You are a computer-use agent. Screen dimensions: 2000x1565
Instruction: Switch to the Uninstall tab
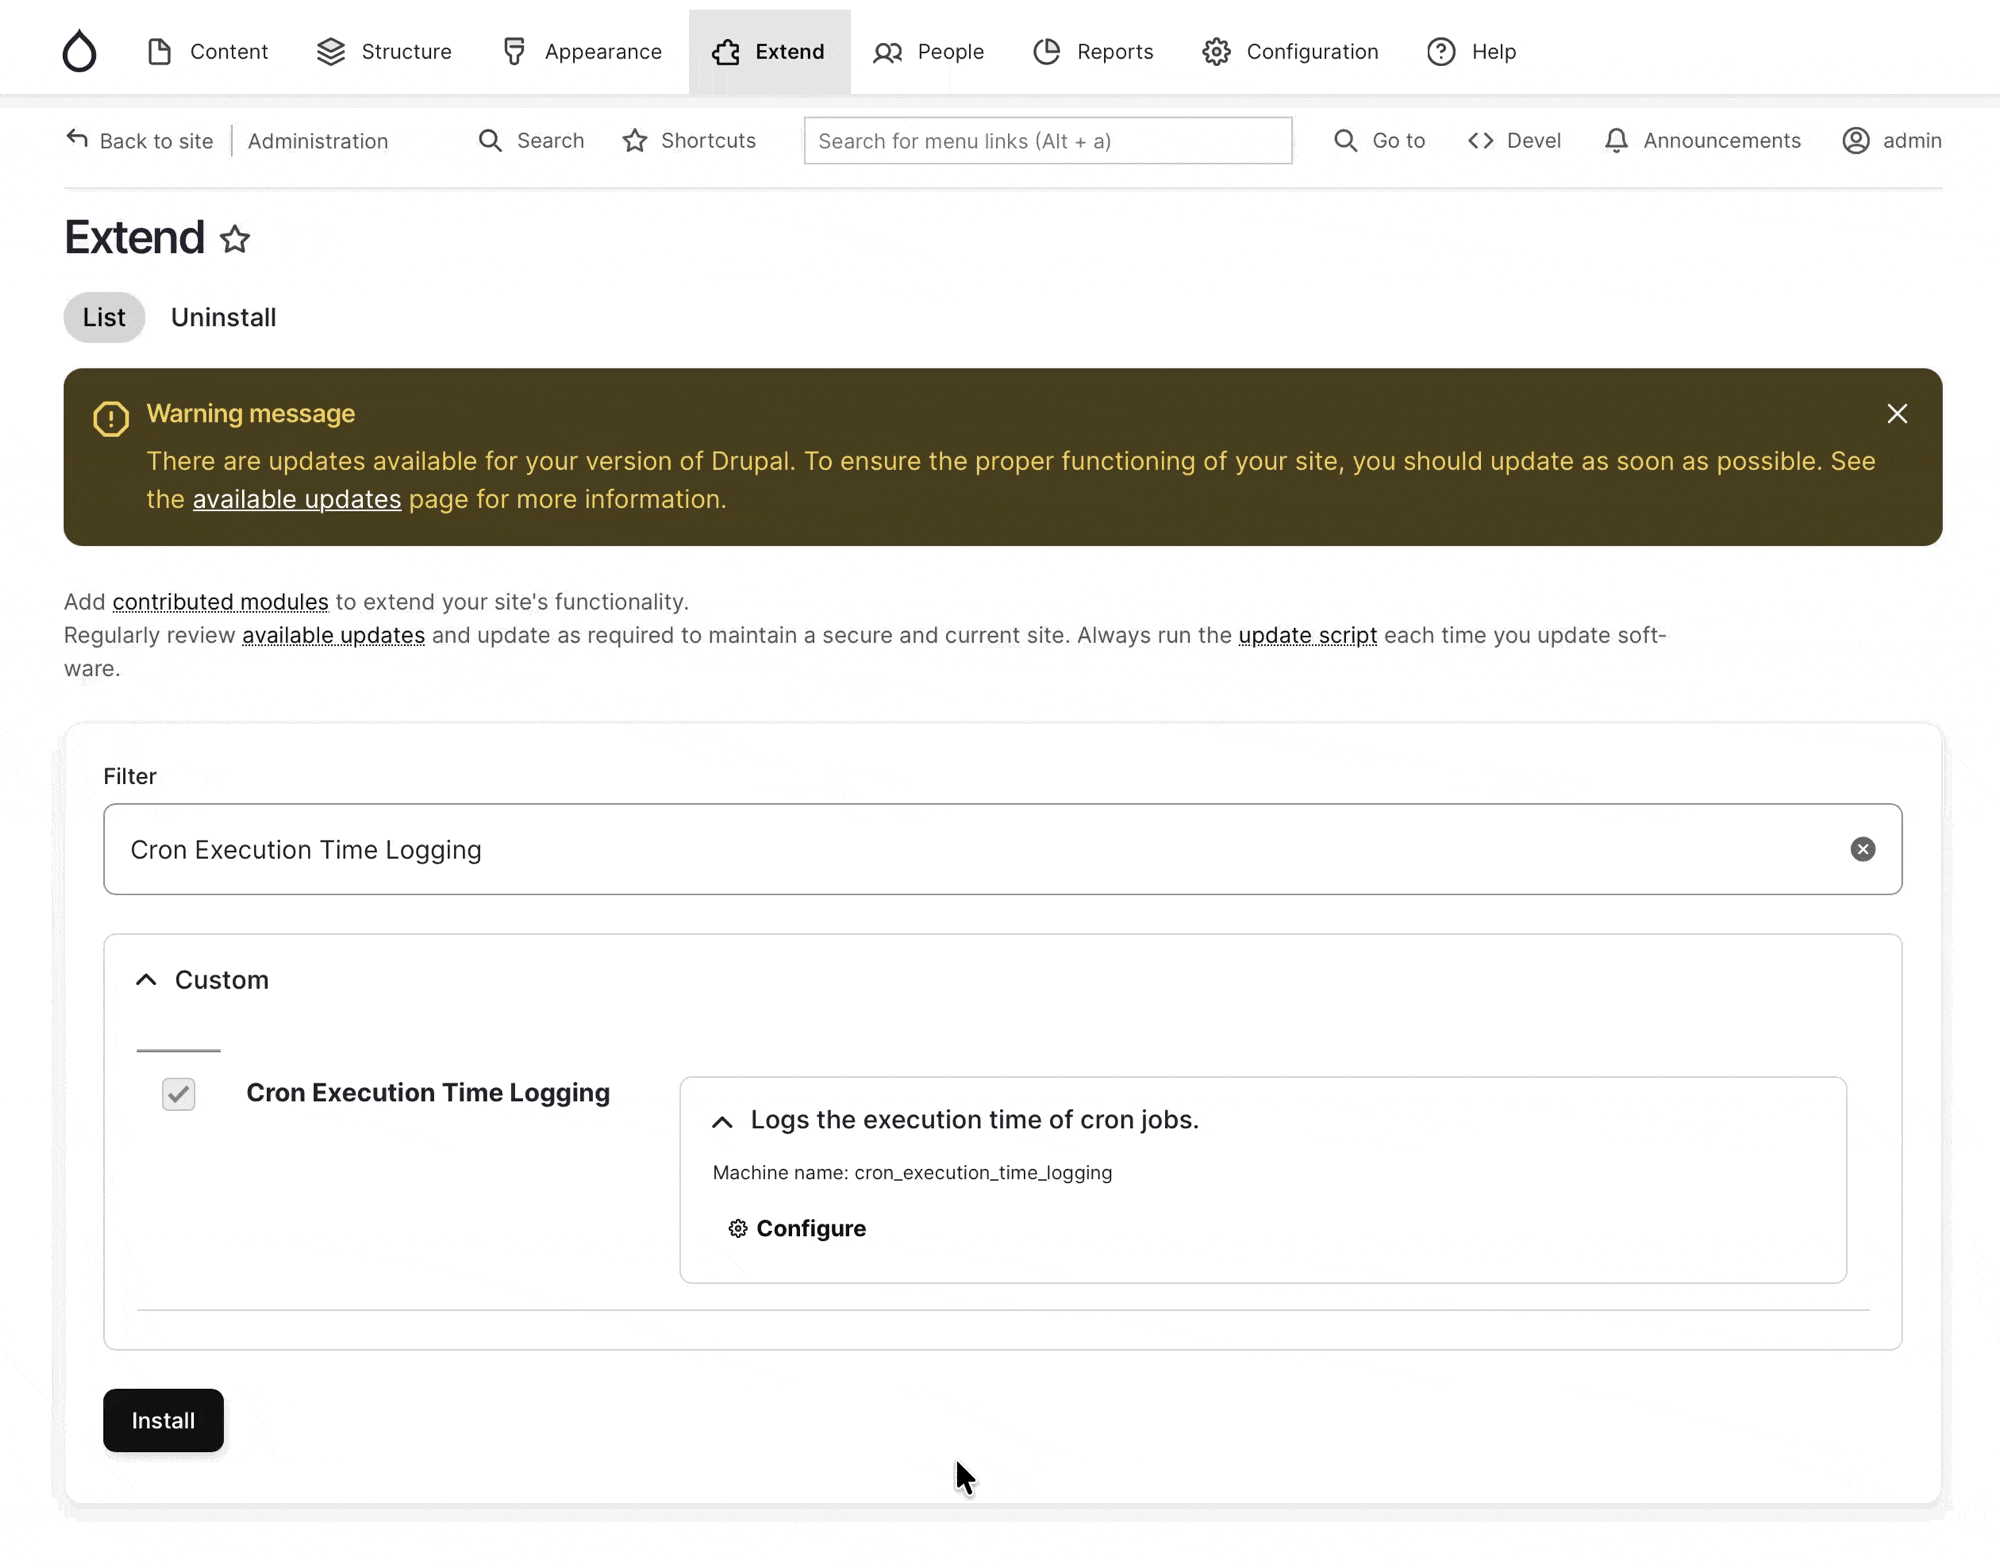223,317
